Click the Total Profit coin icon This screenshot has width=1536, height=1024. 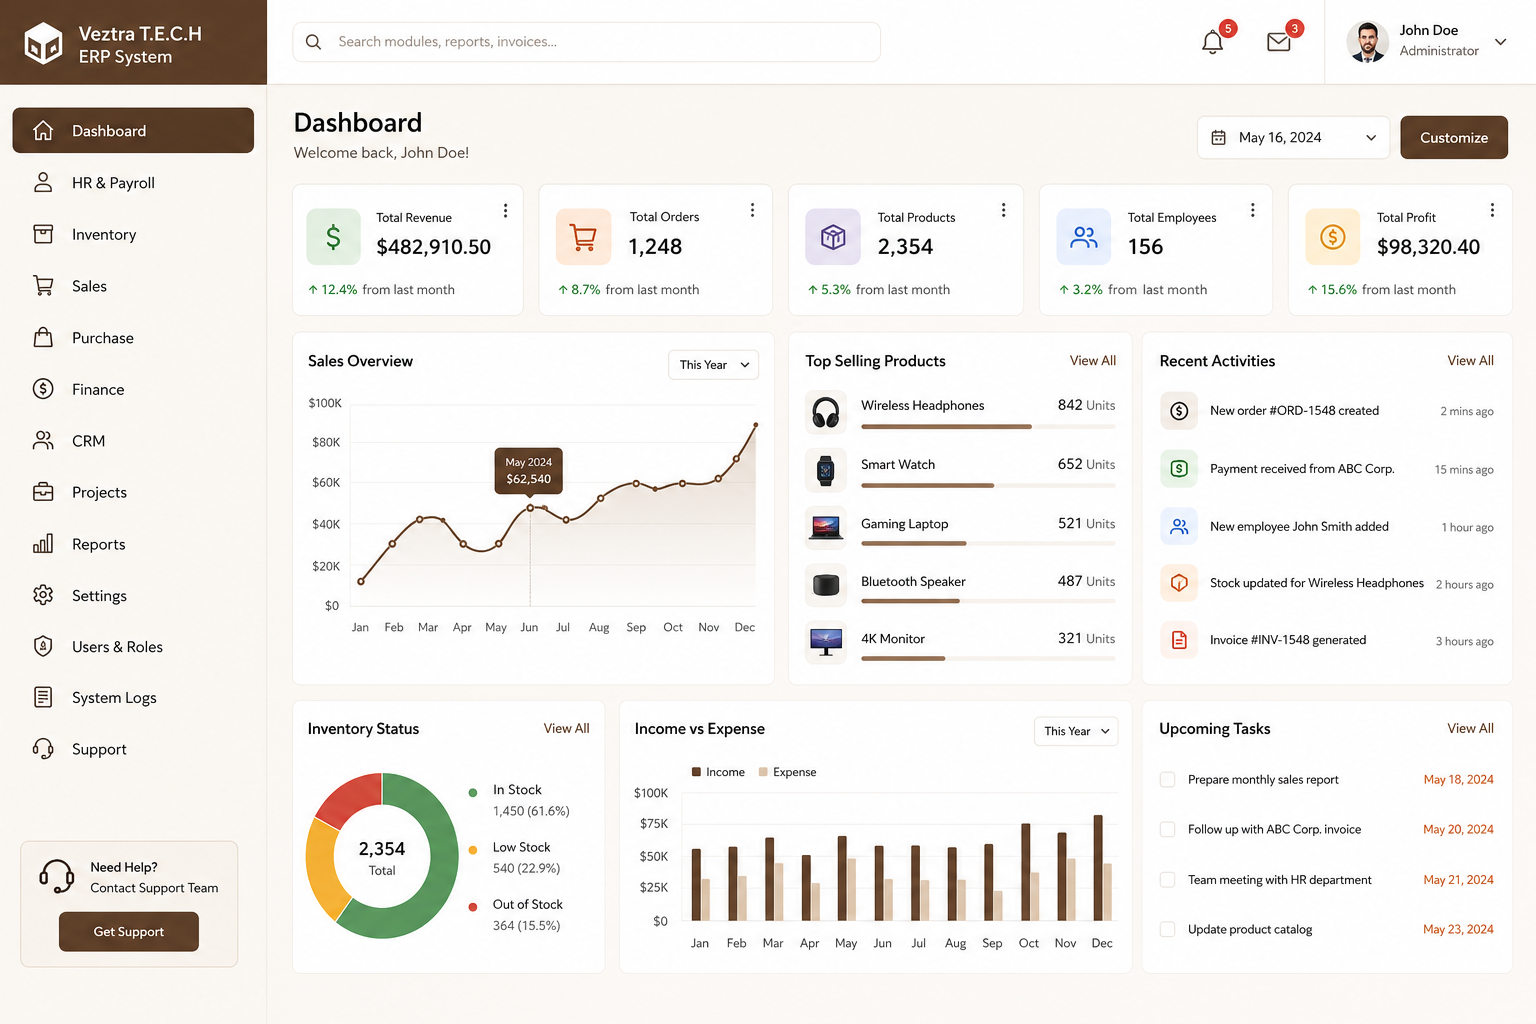[1332, 237]
